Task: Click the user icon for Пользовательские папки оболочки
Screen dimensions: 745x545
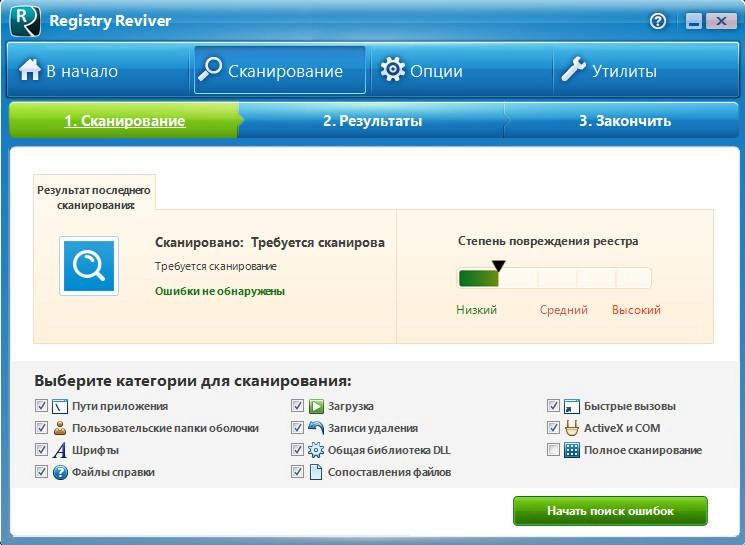Action: [60, 428]
